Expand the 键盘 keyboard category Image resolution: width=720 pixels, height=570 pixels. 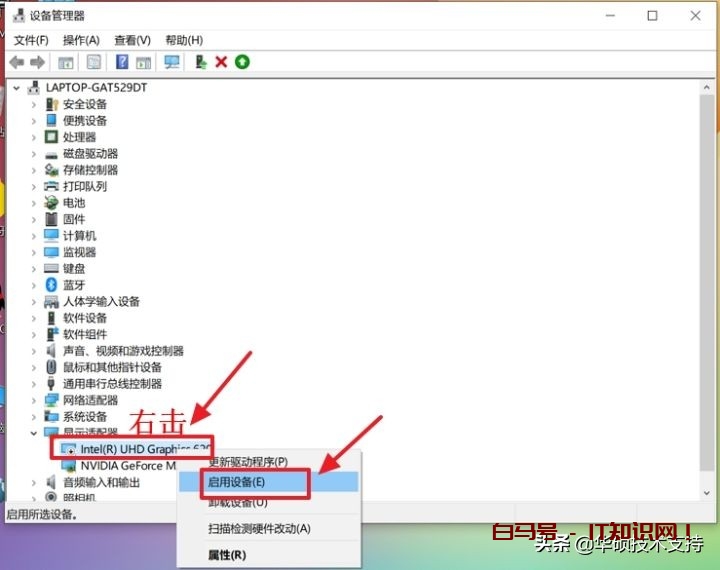tap(34, 269)
